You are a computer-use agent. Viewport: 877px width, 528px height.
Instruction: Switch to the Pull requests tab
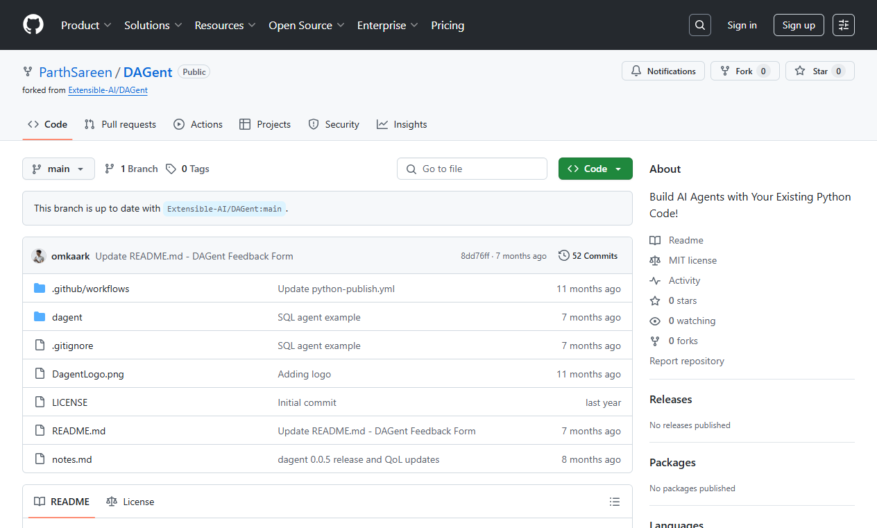click(120, 124)
